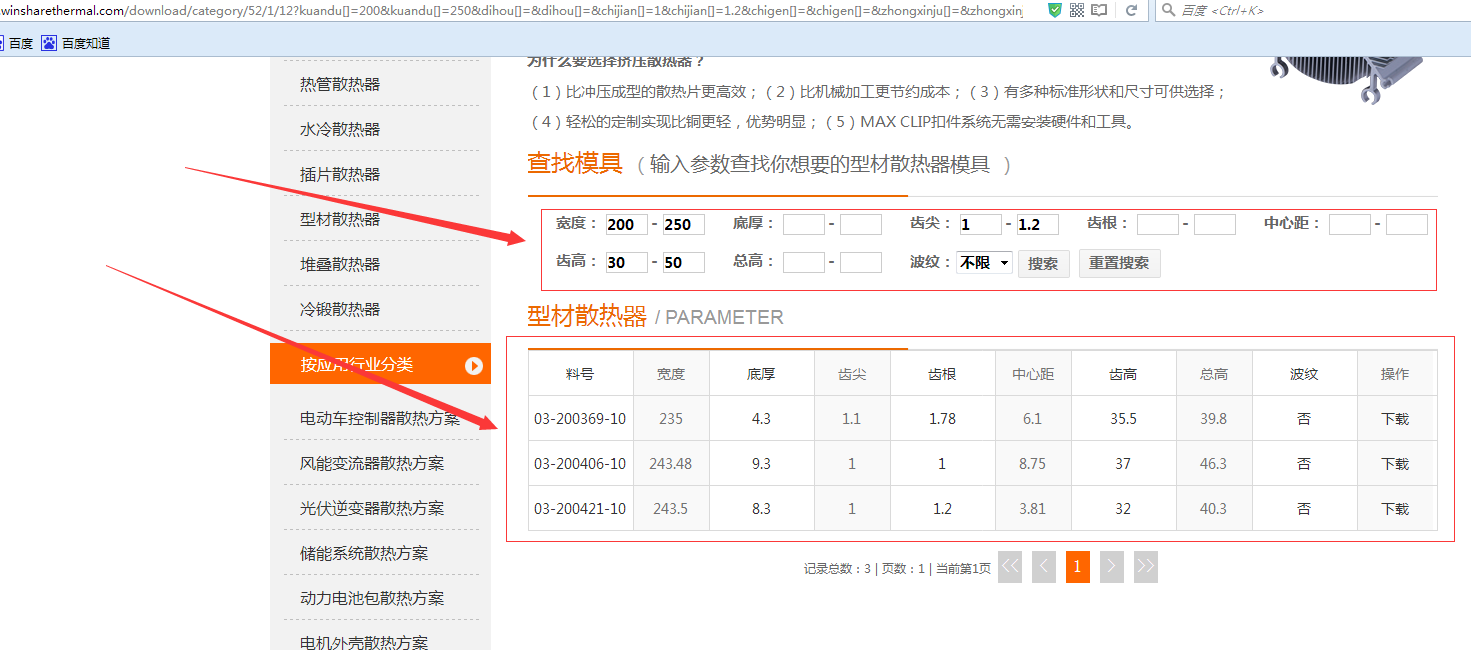This screenshot has height=650, width=1471.
Task: Select current page number 1
Action: (1077, 567)
